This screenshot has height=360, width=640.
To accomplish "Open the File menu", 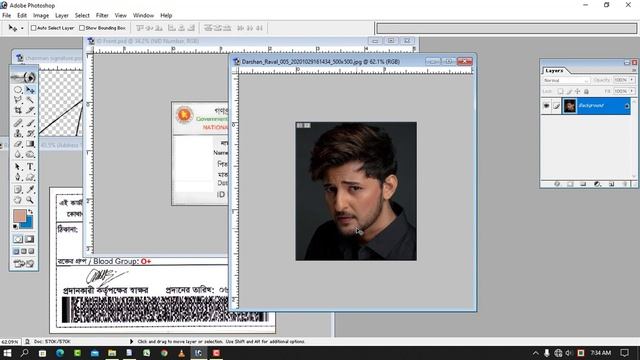I will tap(7, 16).
